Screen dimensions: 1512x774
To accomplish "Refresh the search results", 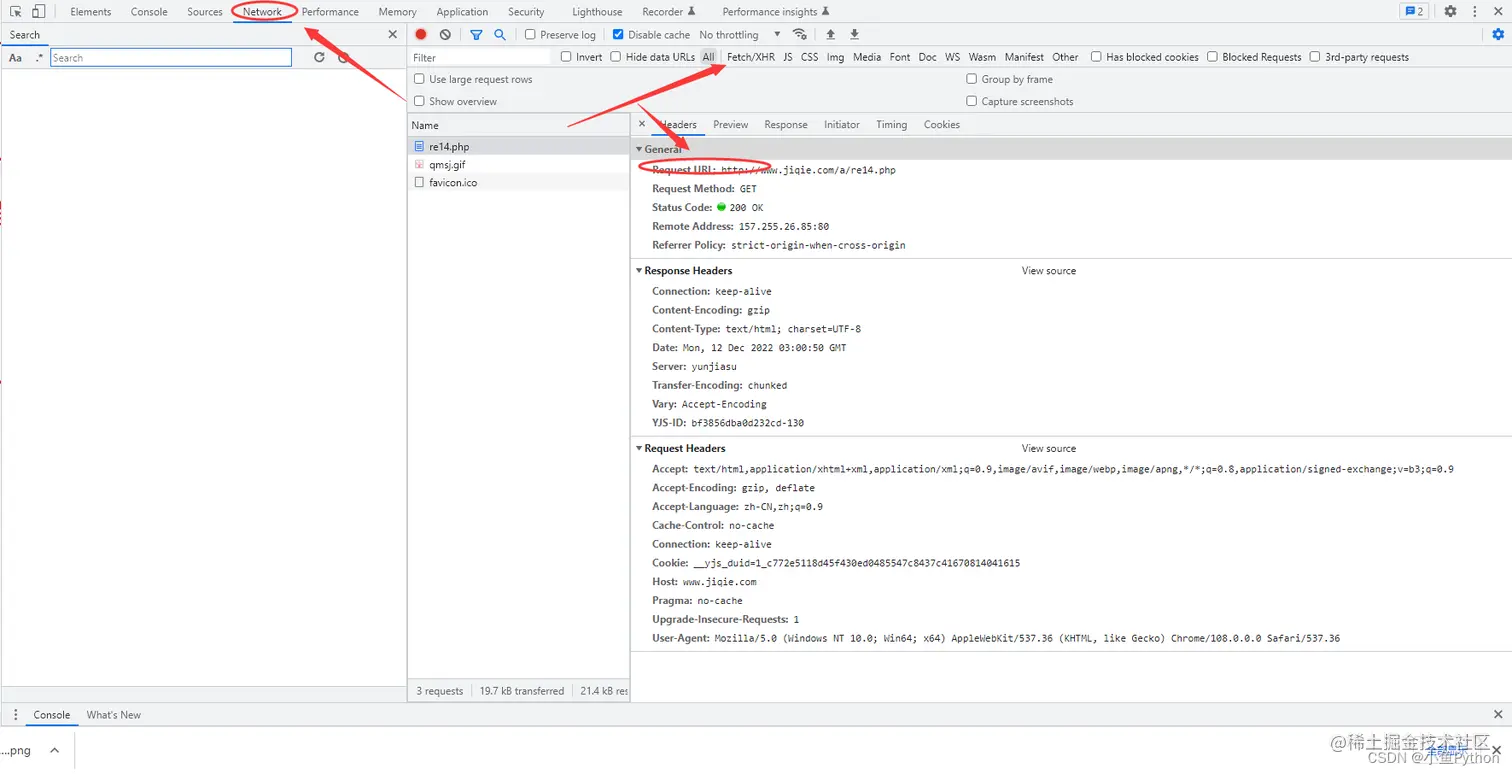I will point(319,58).
